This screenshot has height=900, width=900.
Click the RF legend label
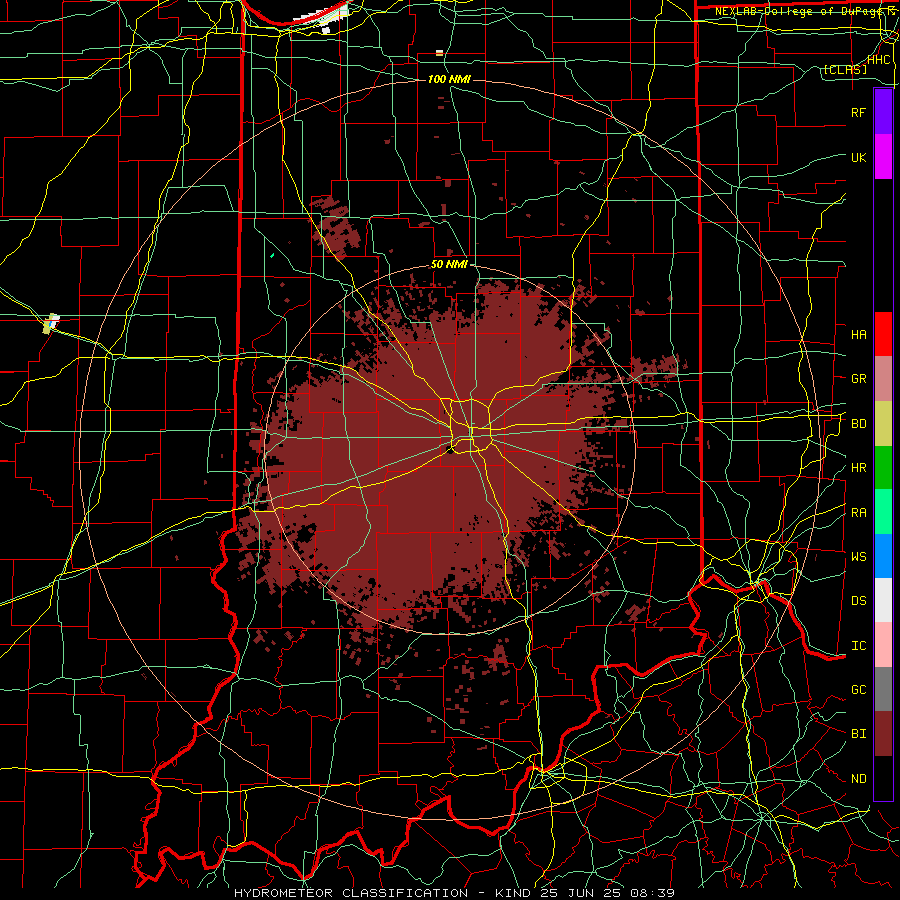[858, 112]
